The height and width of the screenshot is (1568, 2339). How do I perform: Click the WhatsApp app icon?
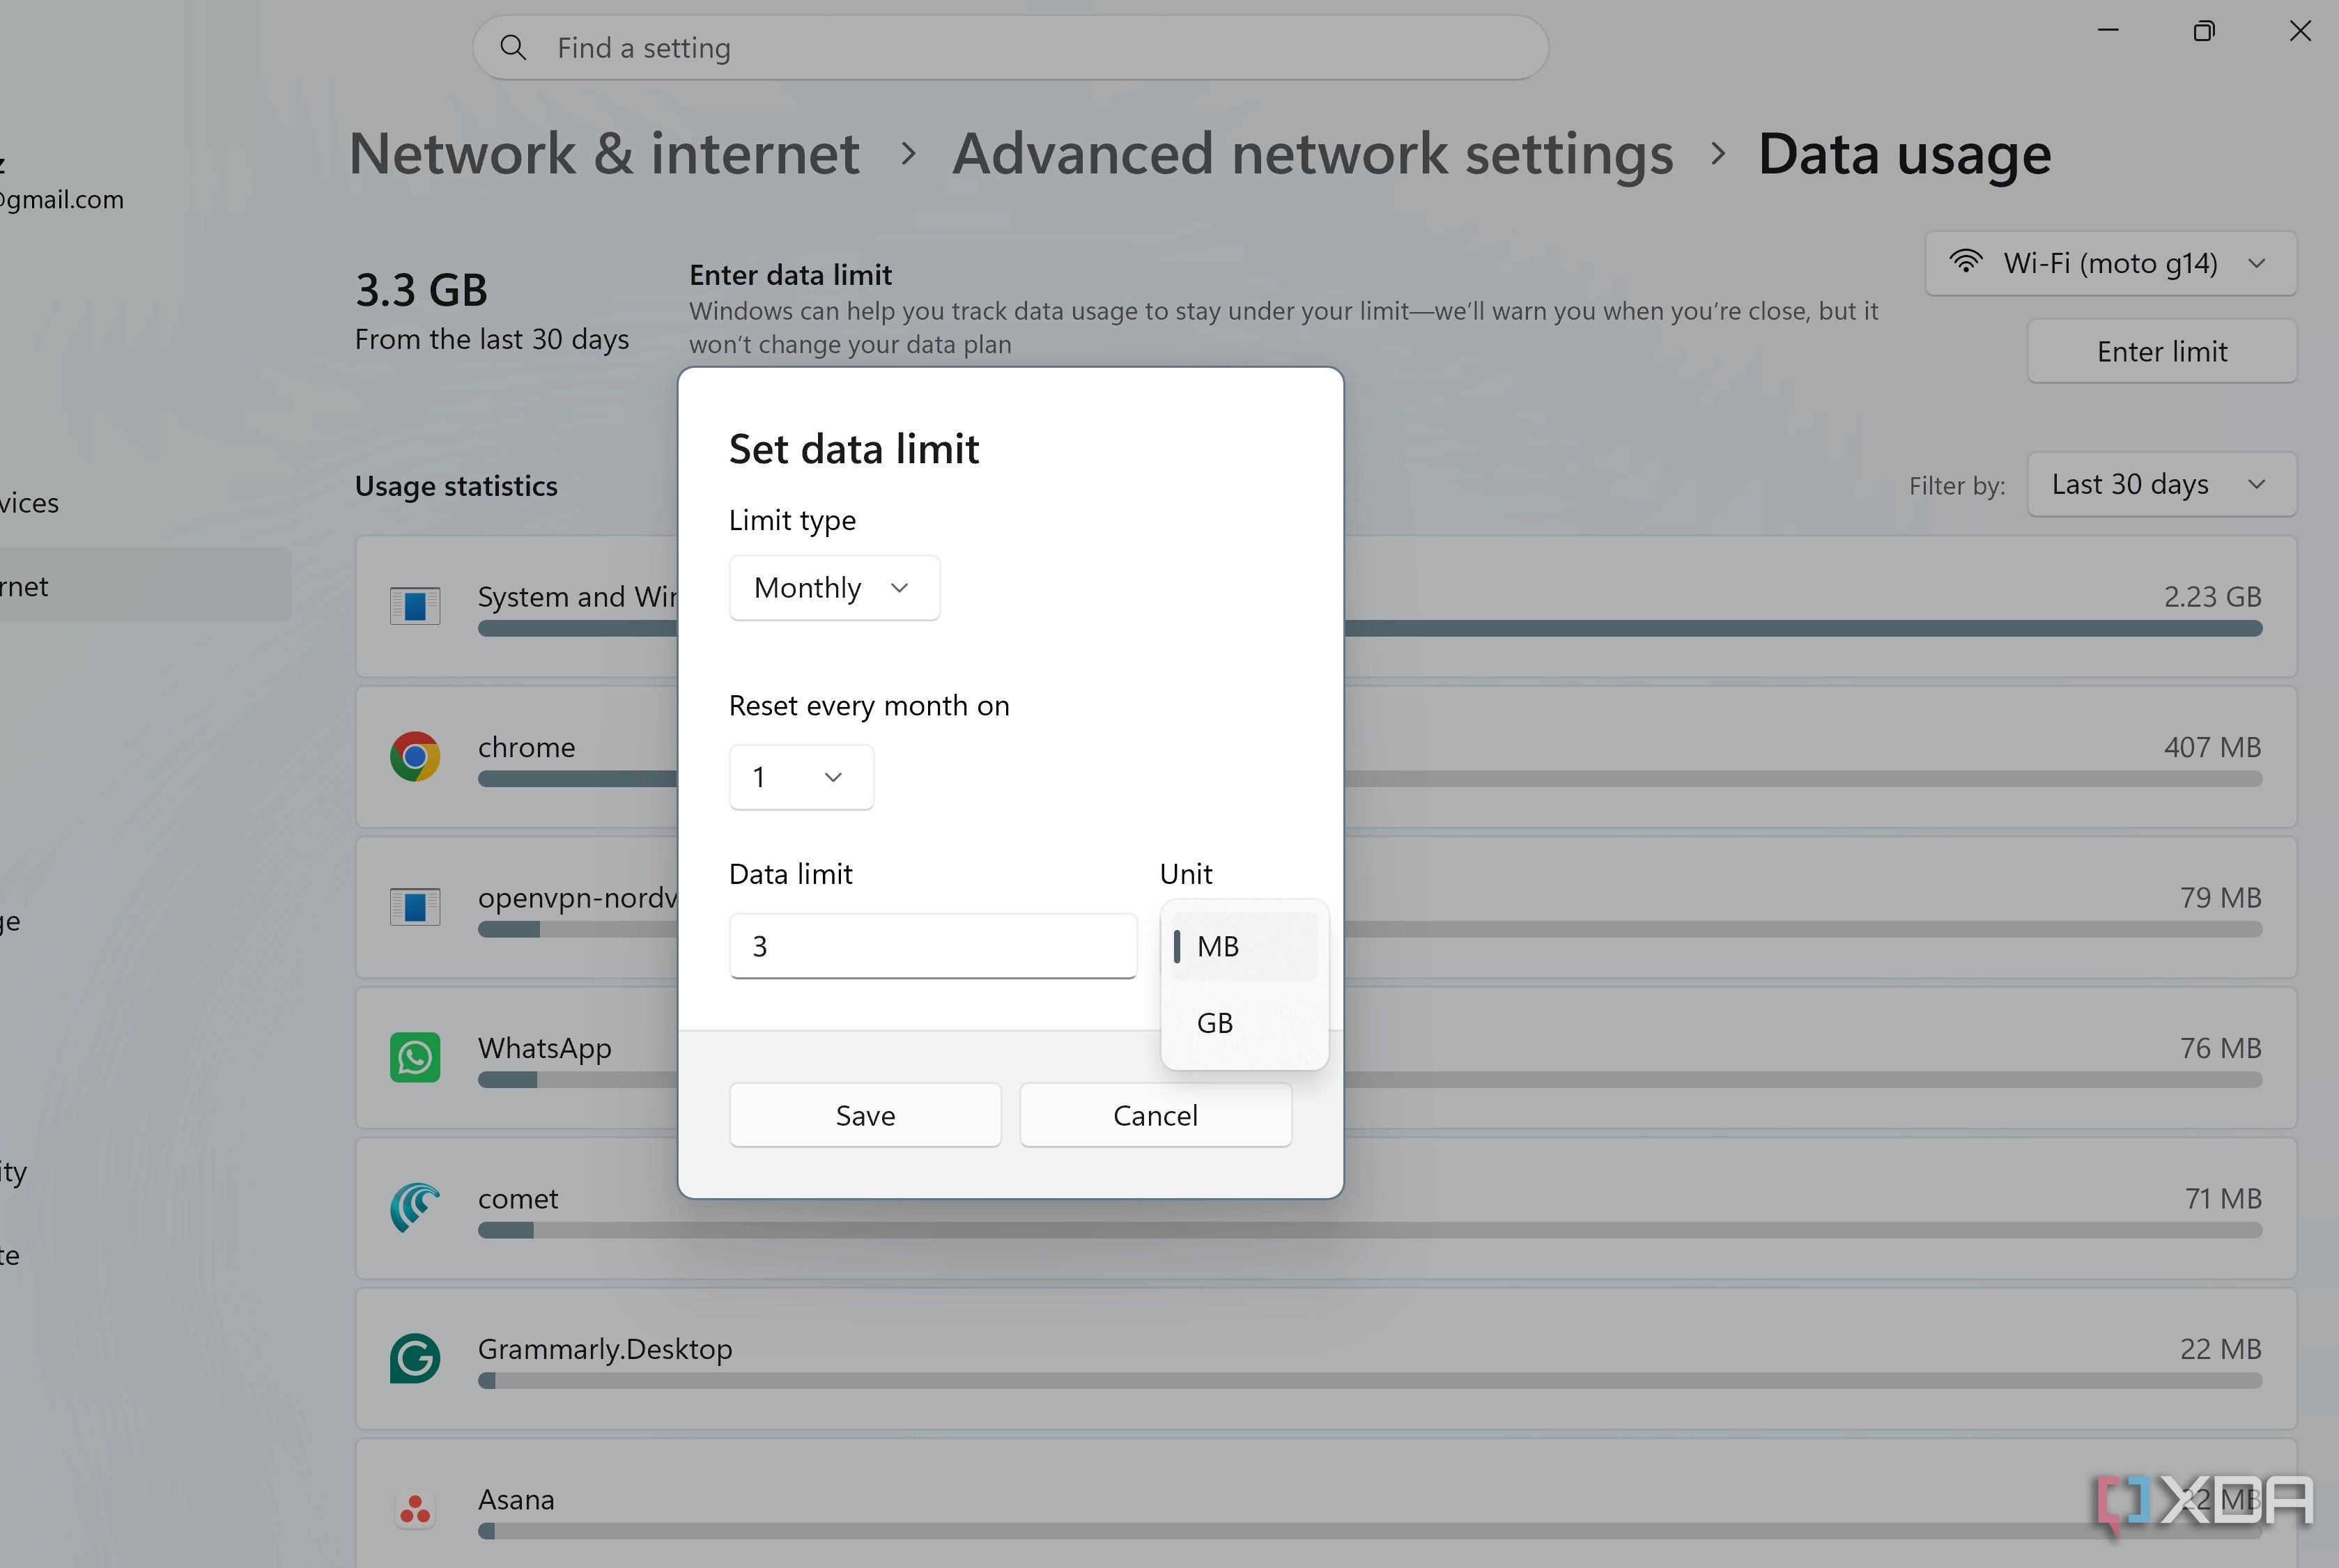415,1057
